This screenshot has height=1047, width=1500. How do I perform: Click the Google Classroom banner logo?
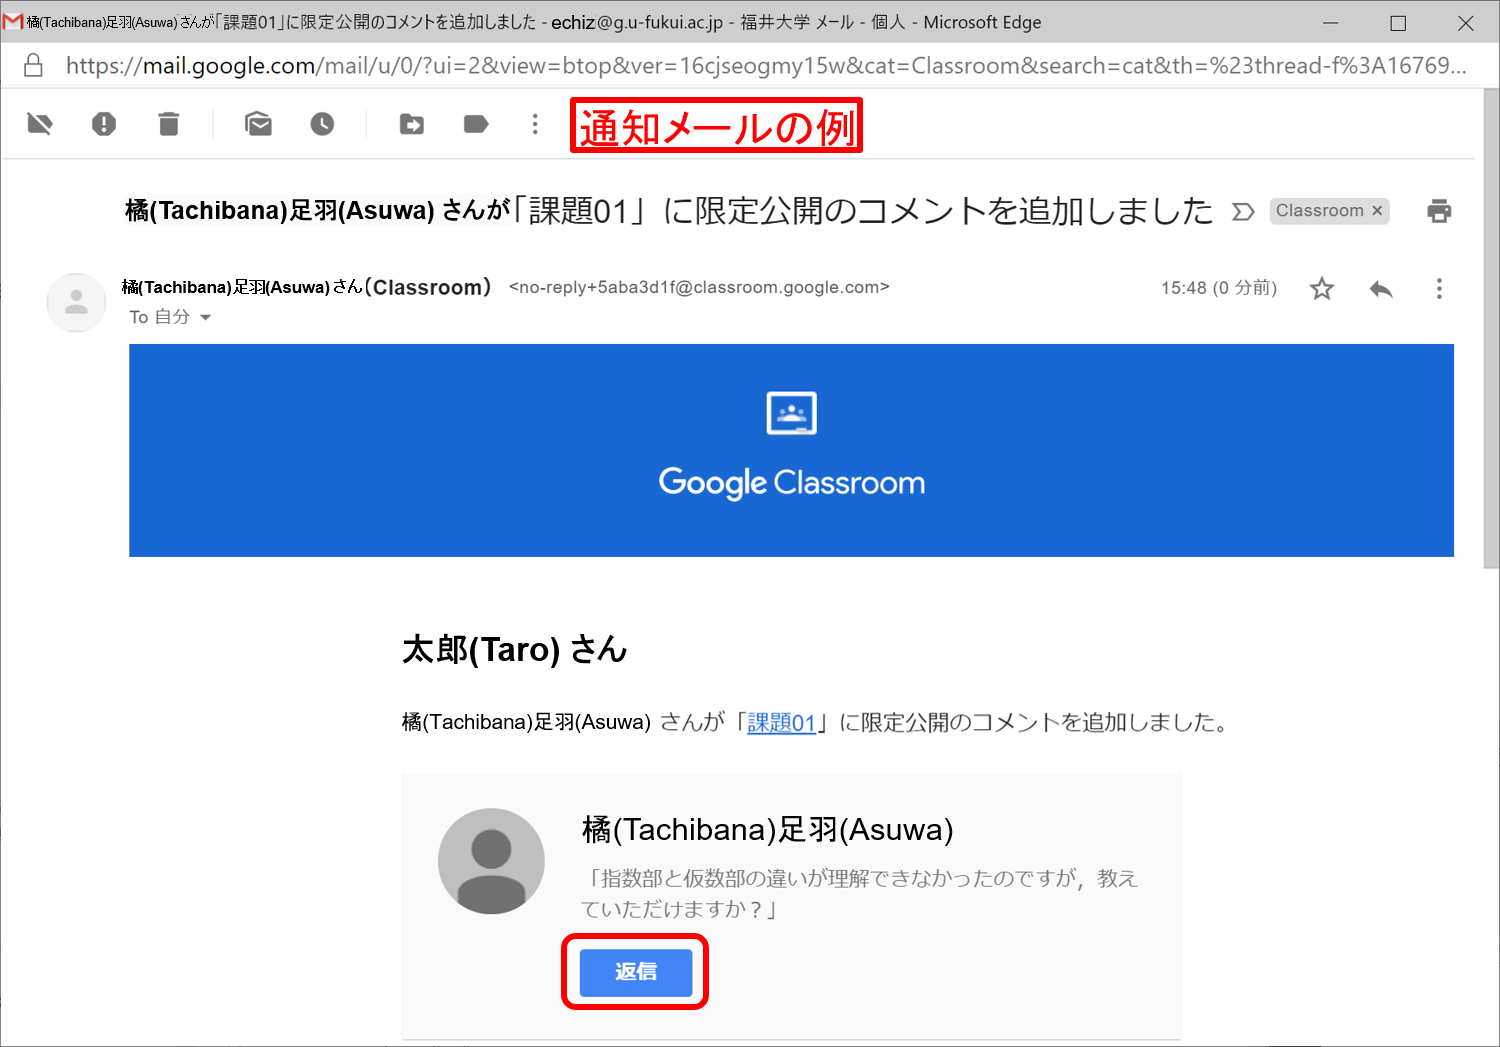pyautogui.click(x=791, y=445)
